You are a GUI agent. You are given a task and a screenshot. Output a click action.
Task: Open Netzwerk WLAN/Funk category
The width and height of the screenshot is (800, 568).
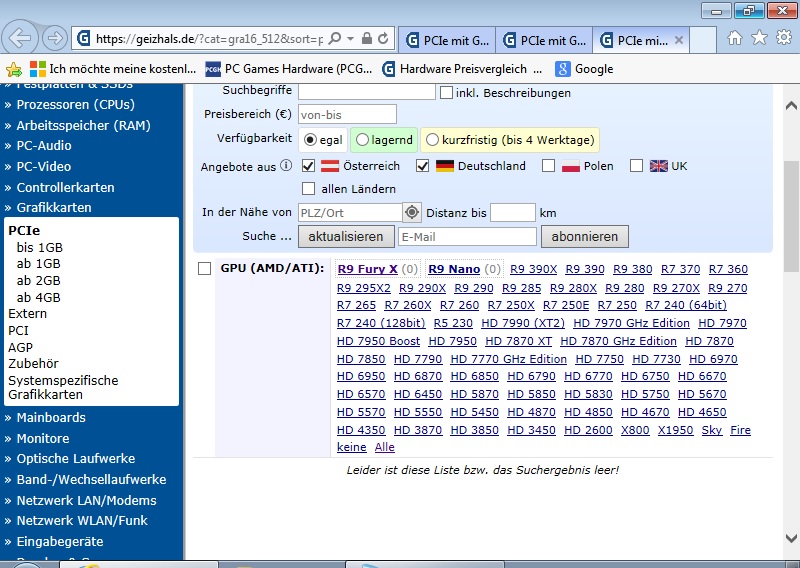tap(82, 521)
